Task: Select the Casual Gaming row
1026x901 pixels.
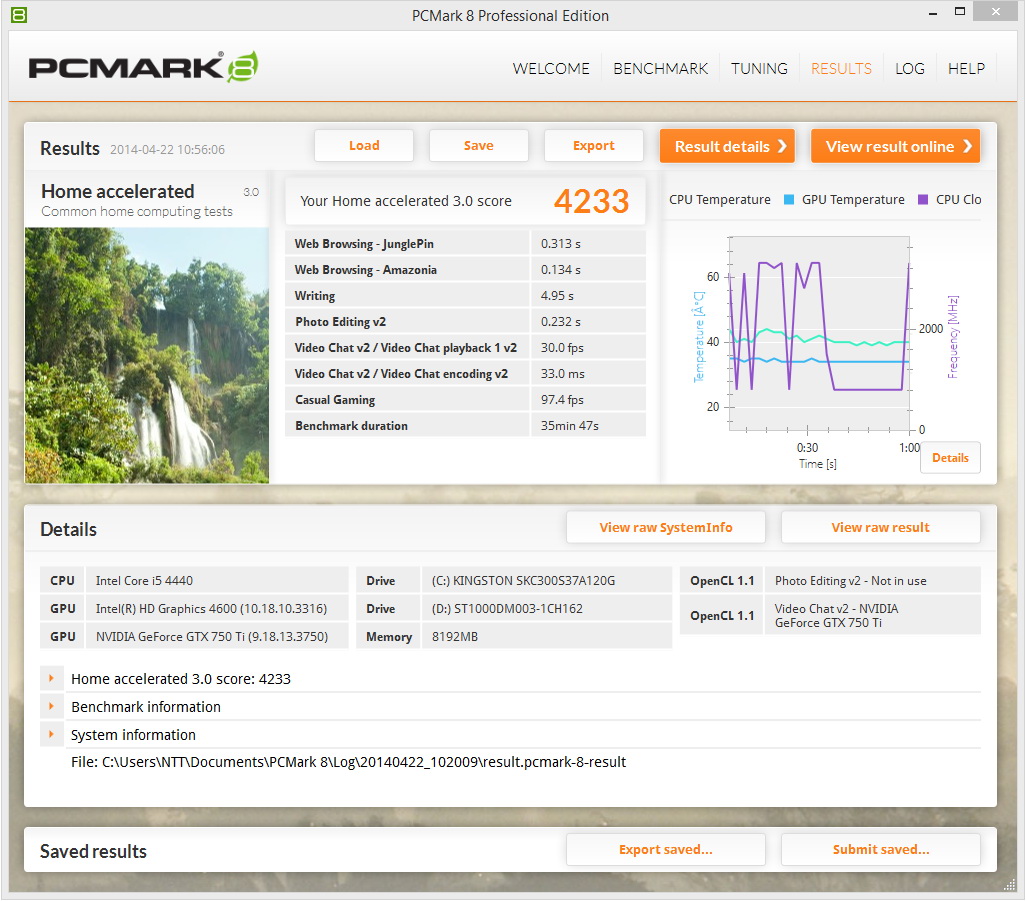Action: pyautogui.click(x=465, y=399)
